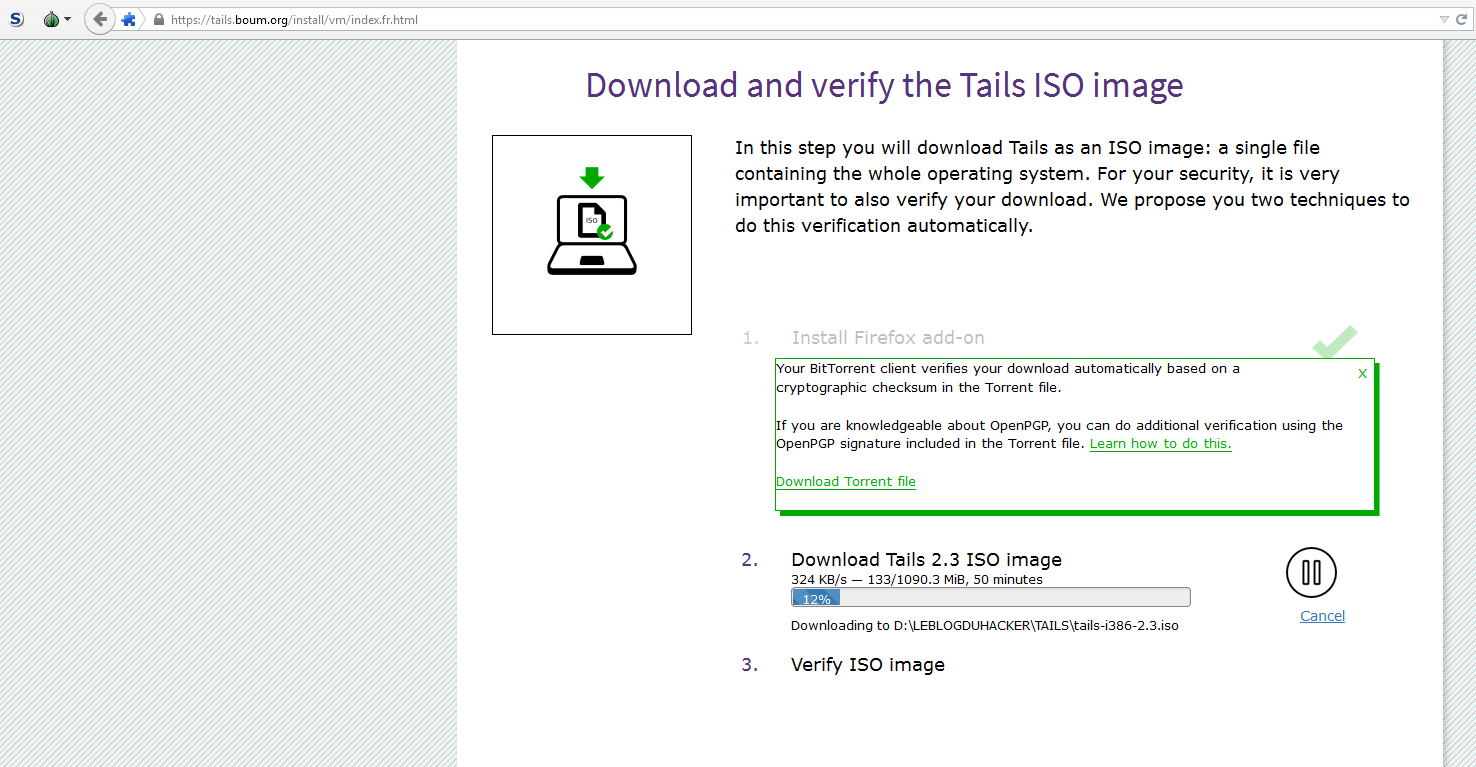
Task: Click the '324 KB/s — 133/1090.3 MiB' status
Action: (917, 579)
